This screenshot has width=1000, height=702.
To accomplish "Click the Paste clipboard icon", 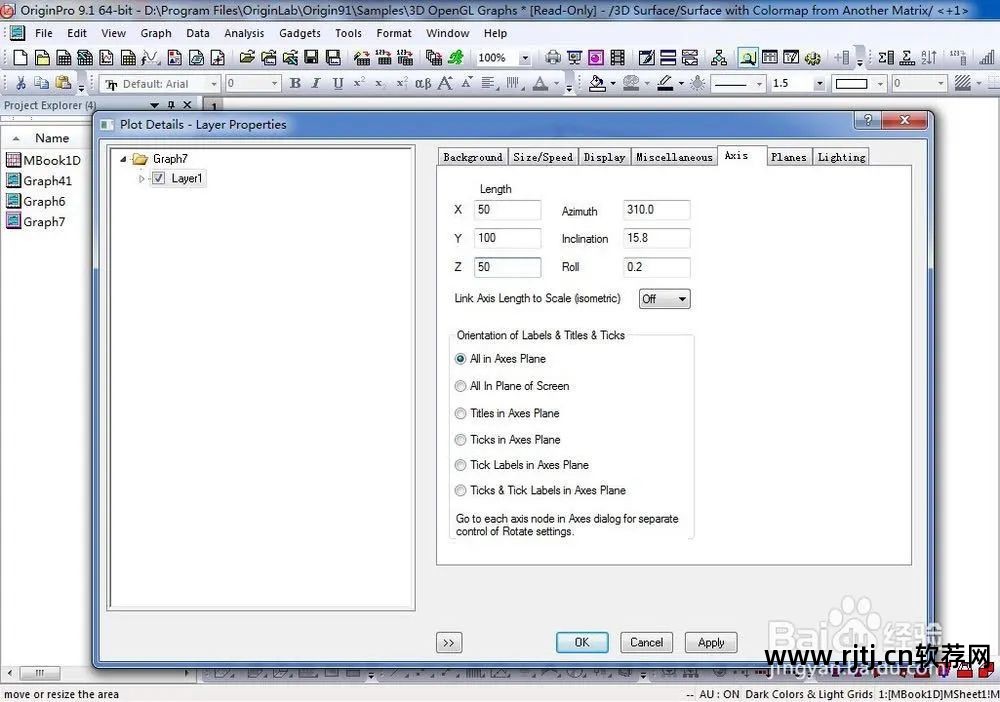I will coord(62,83).
